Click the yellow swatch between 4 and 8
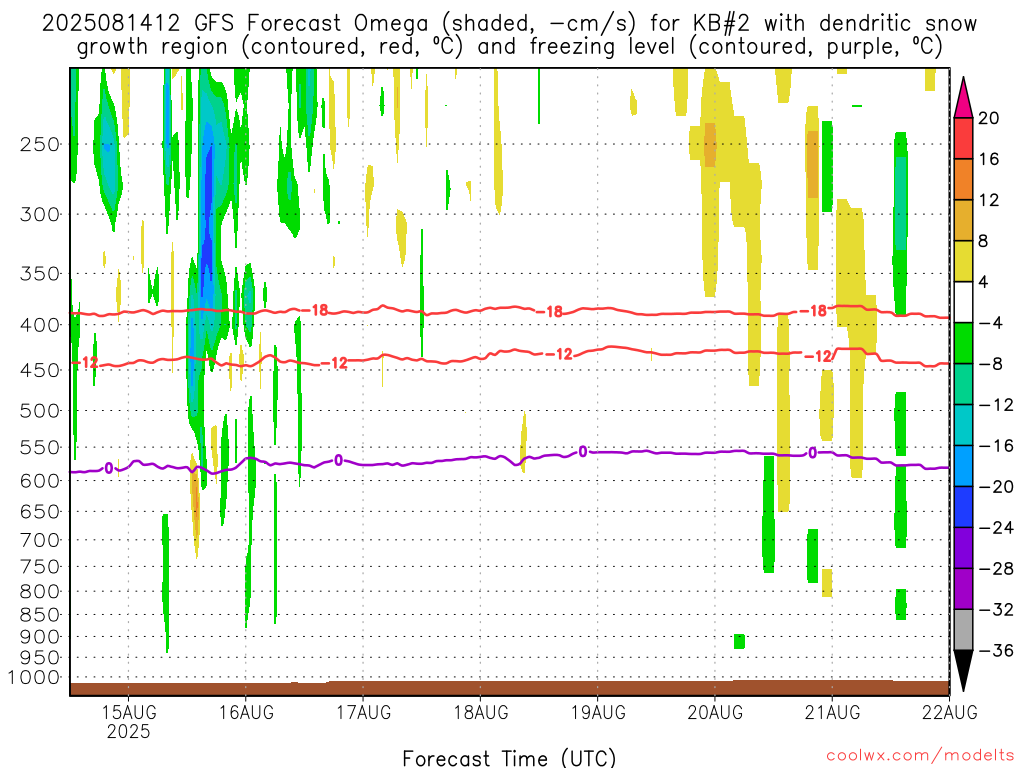 (963, 261)
